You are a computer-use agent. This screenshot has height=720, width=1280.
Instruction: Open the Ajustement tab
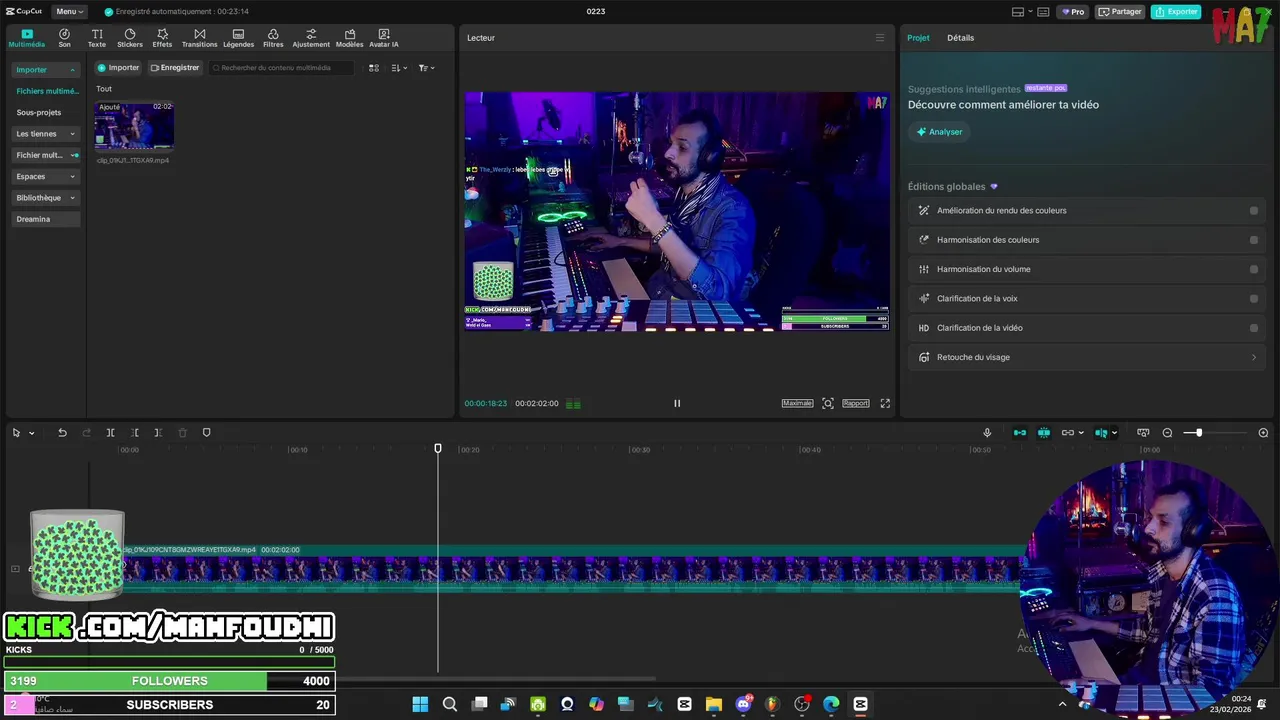point(311,38)
